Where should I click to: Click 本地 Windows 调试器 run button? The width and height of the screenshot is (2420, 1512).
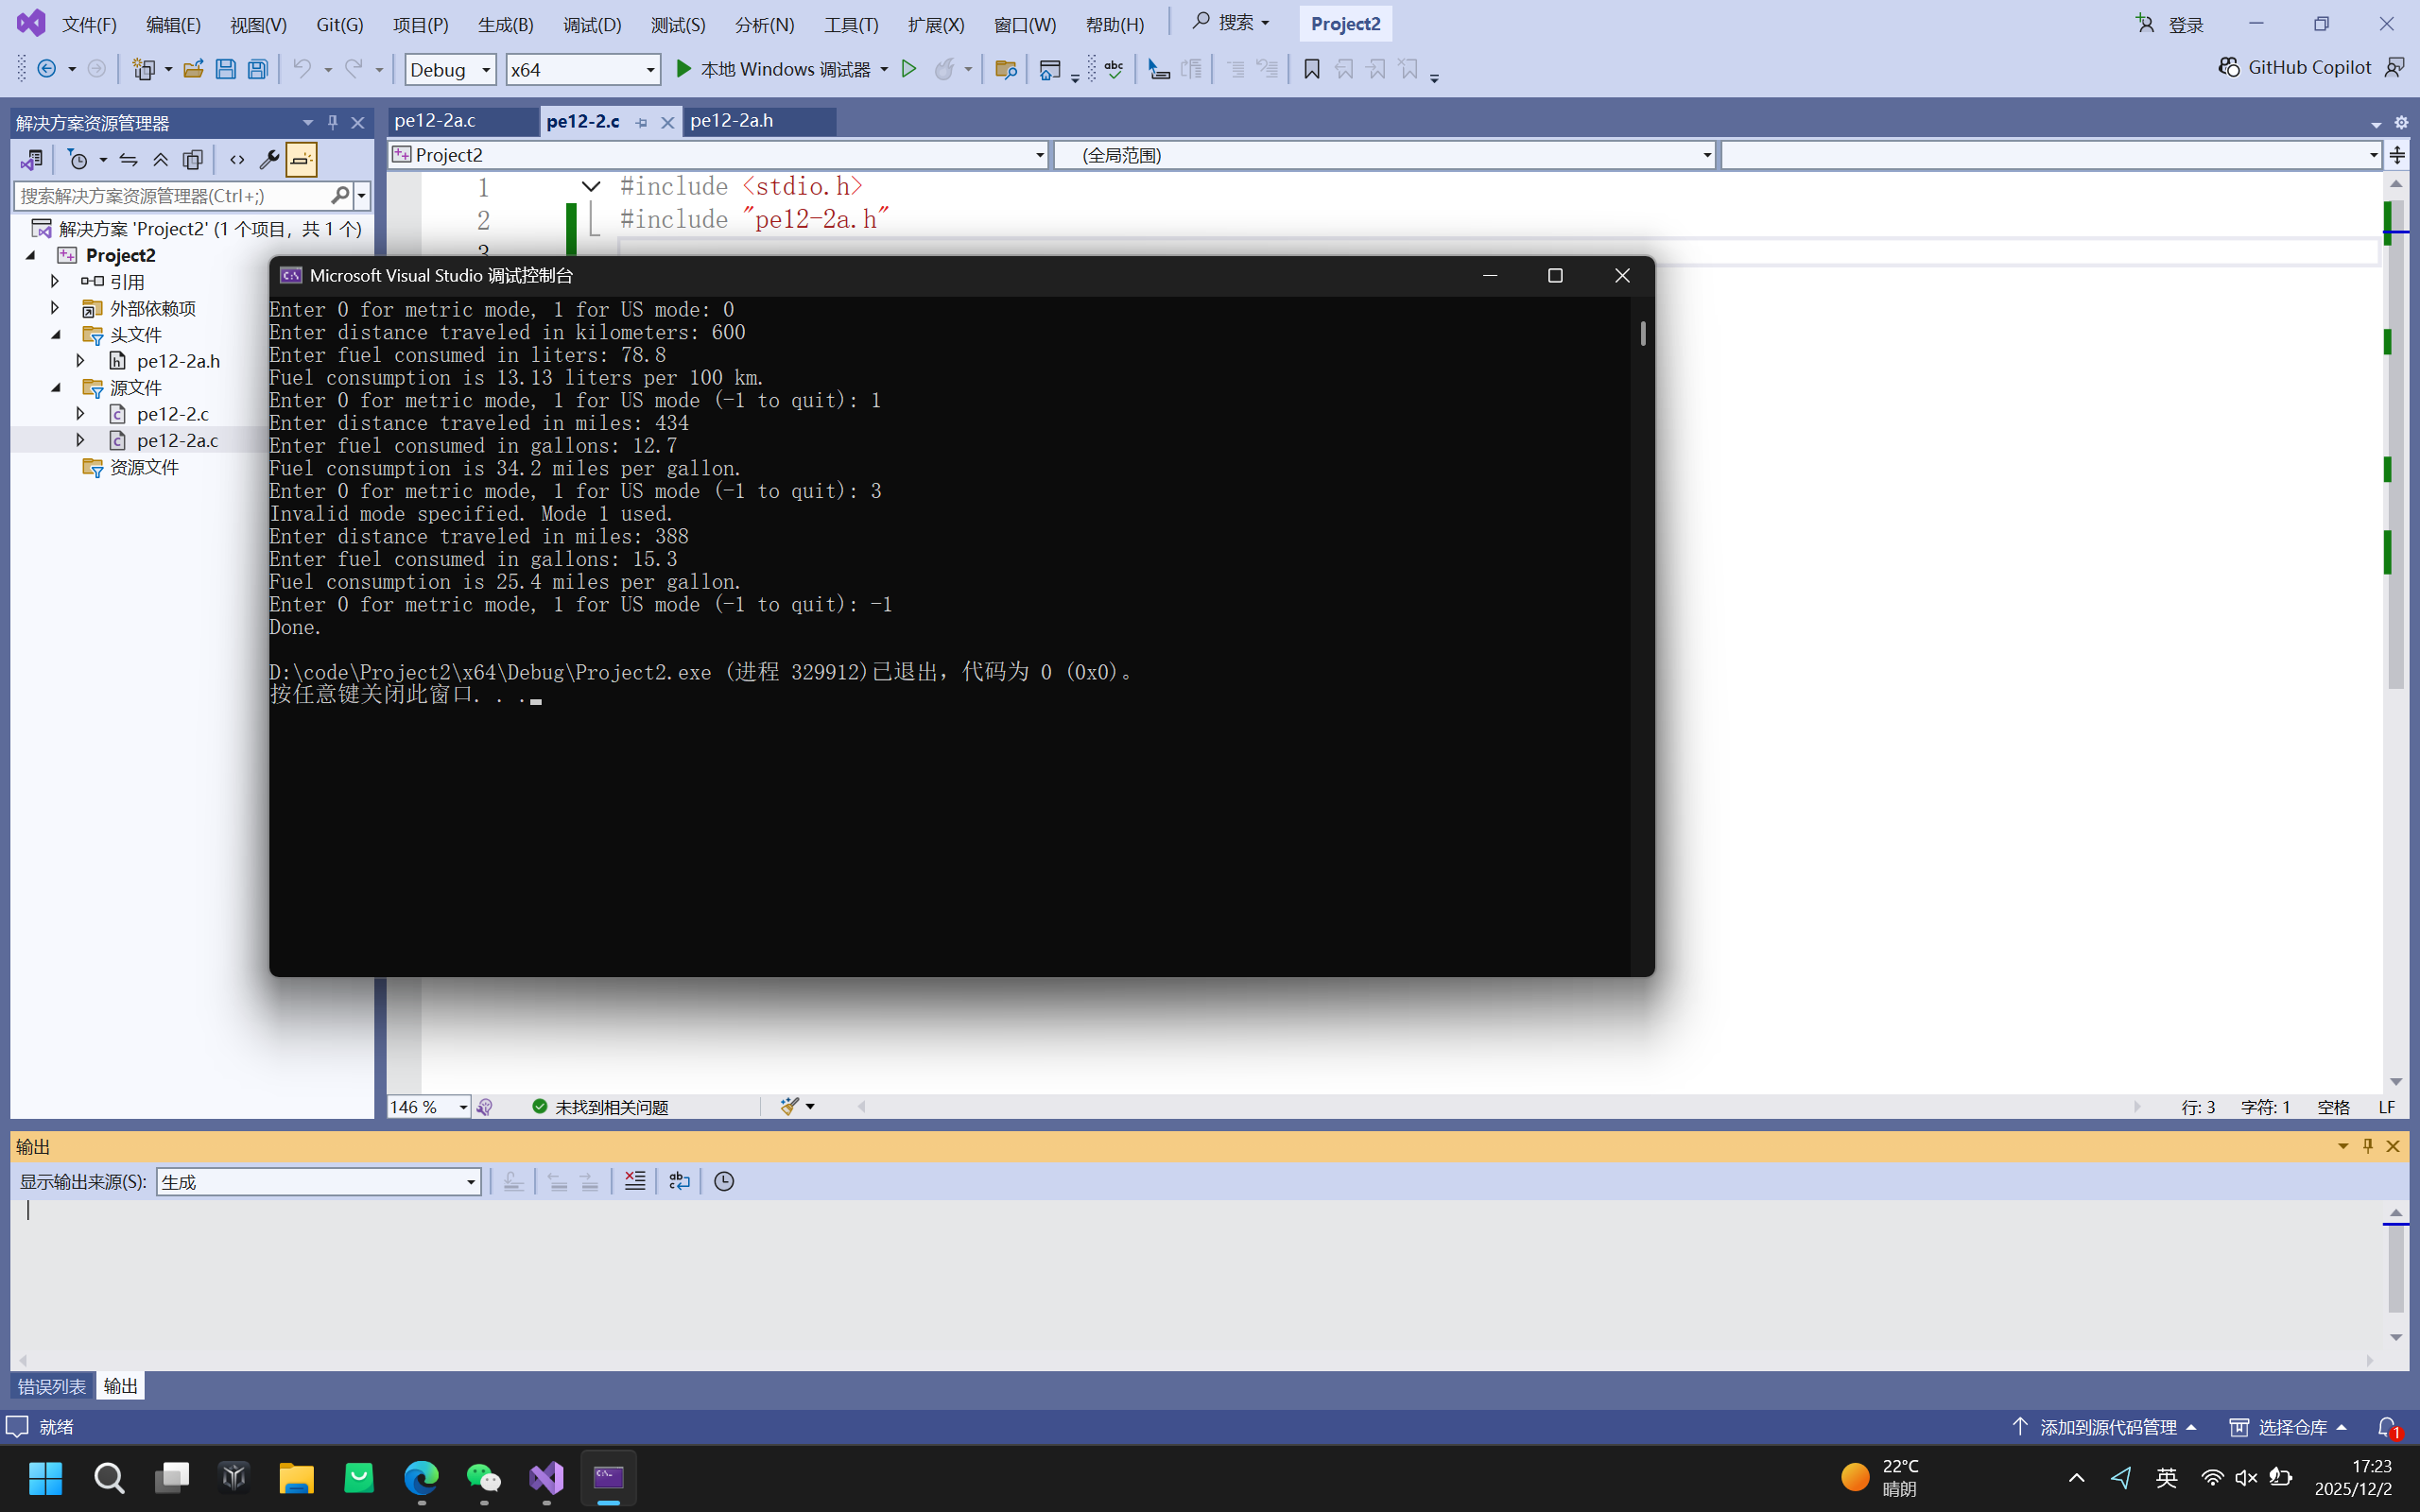[773, 69]
